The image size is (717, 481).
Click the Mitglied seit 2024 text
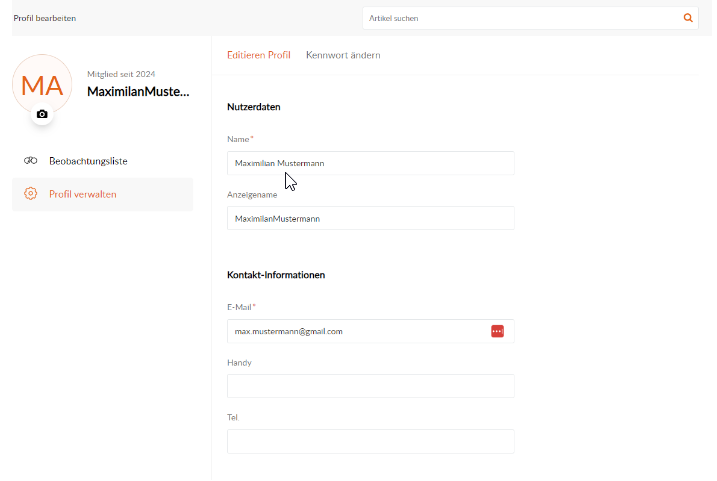[x=121, y=74]
